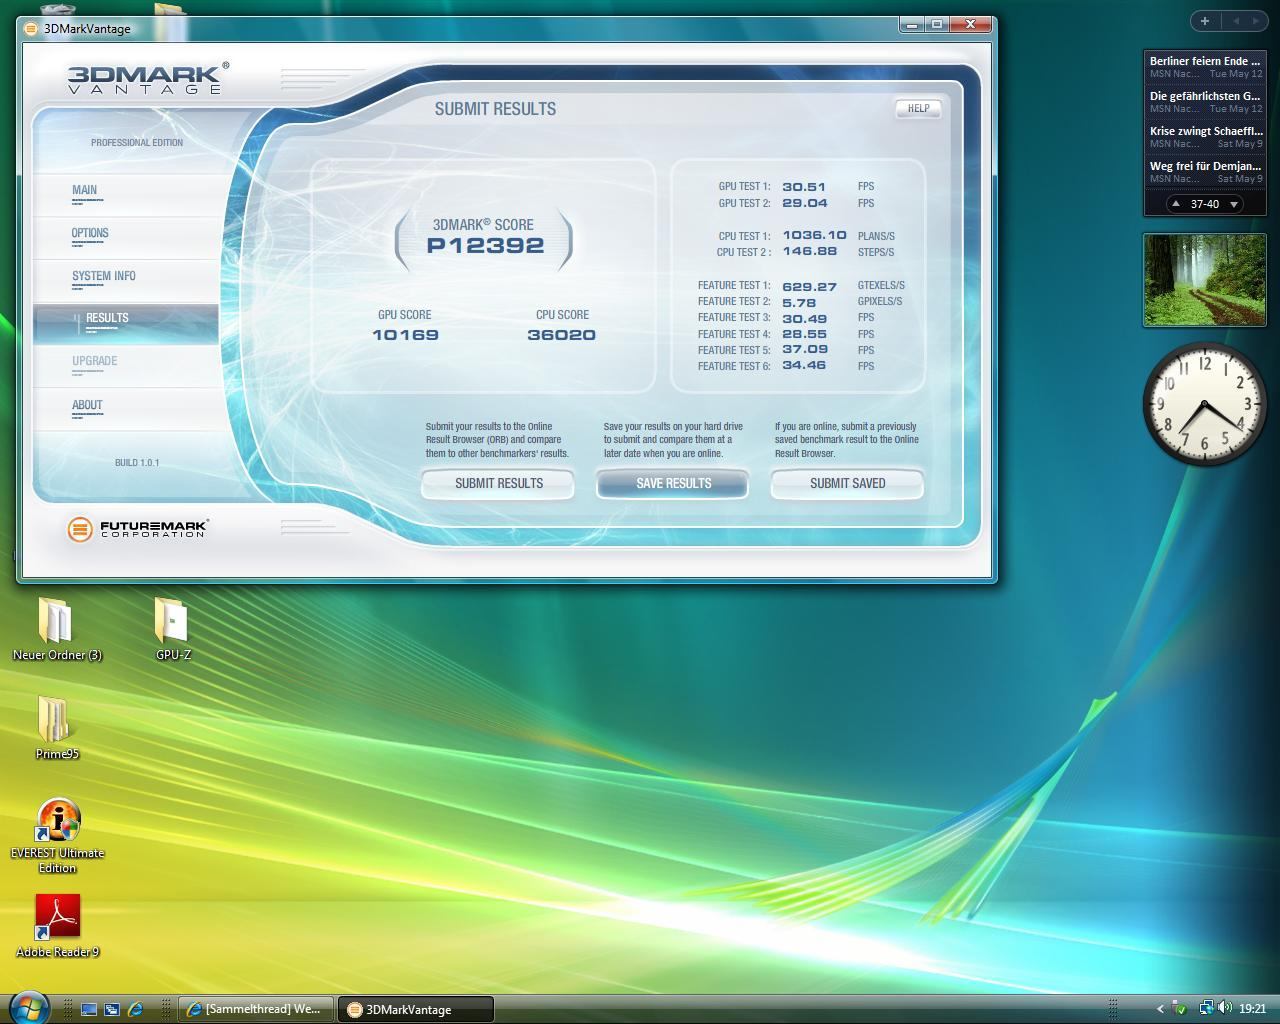Click the Submit Results button
Screen dimensions: 1280x1024
498,484
